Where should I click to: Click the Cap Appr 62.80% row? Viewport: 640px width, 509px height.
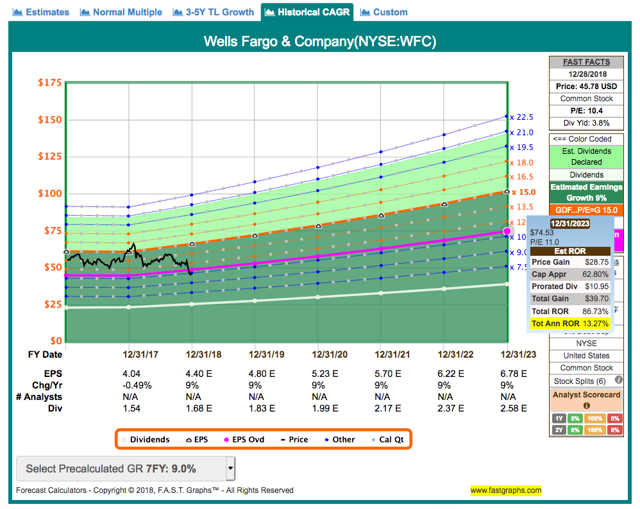570,274
